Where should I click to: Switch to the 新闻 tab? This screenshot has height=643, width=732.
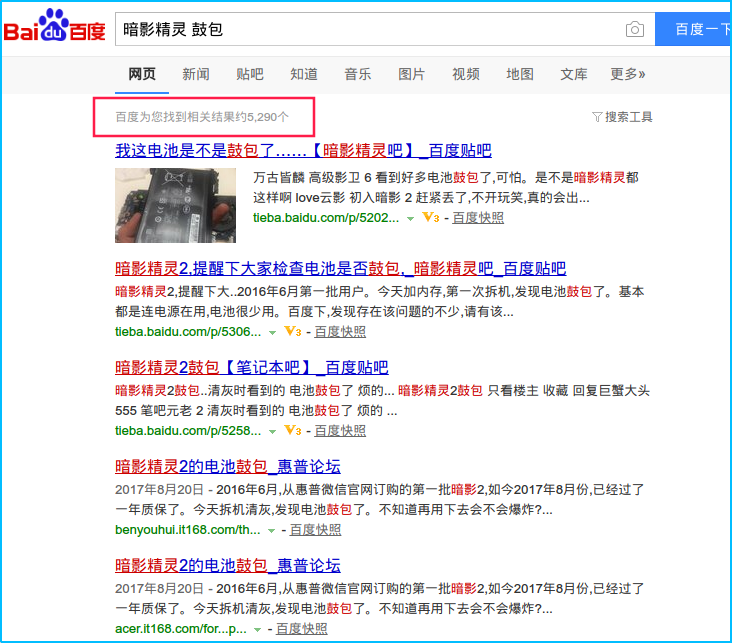[x=196, y=74]
